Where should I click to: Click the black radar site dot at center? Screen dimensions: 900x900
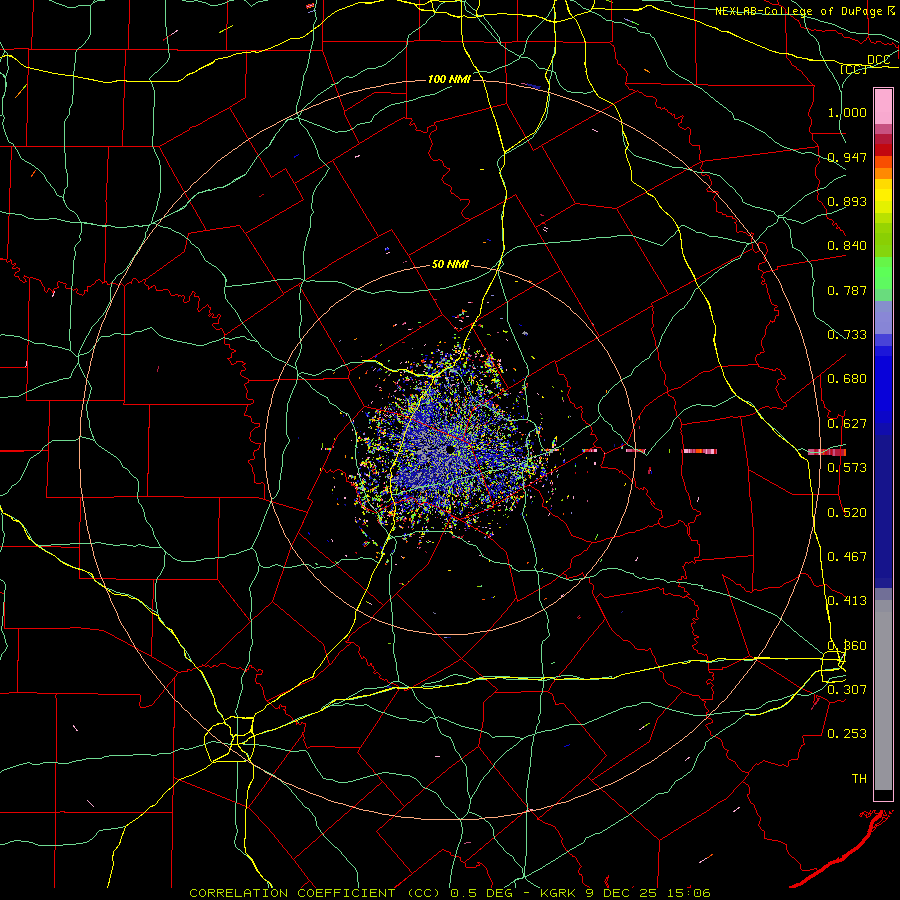[451, 449]
